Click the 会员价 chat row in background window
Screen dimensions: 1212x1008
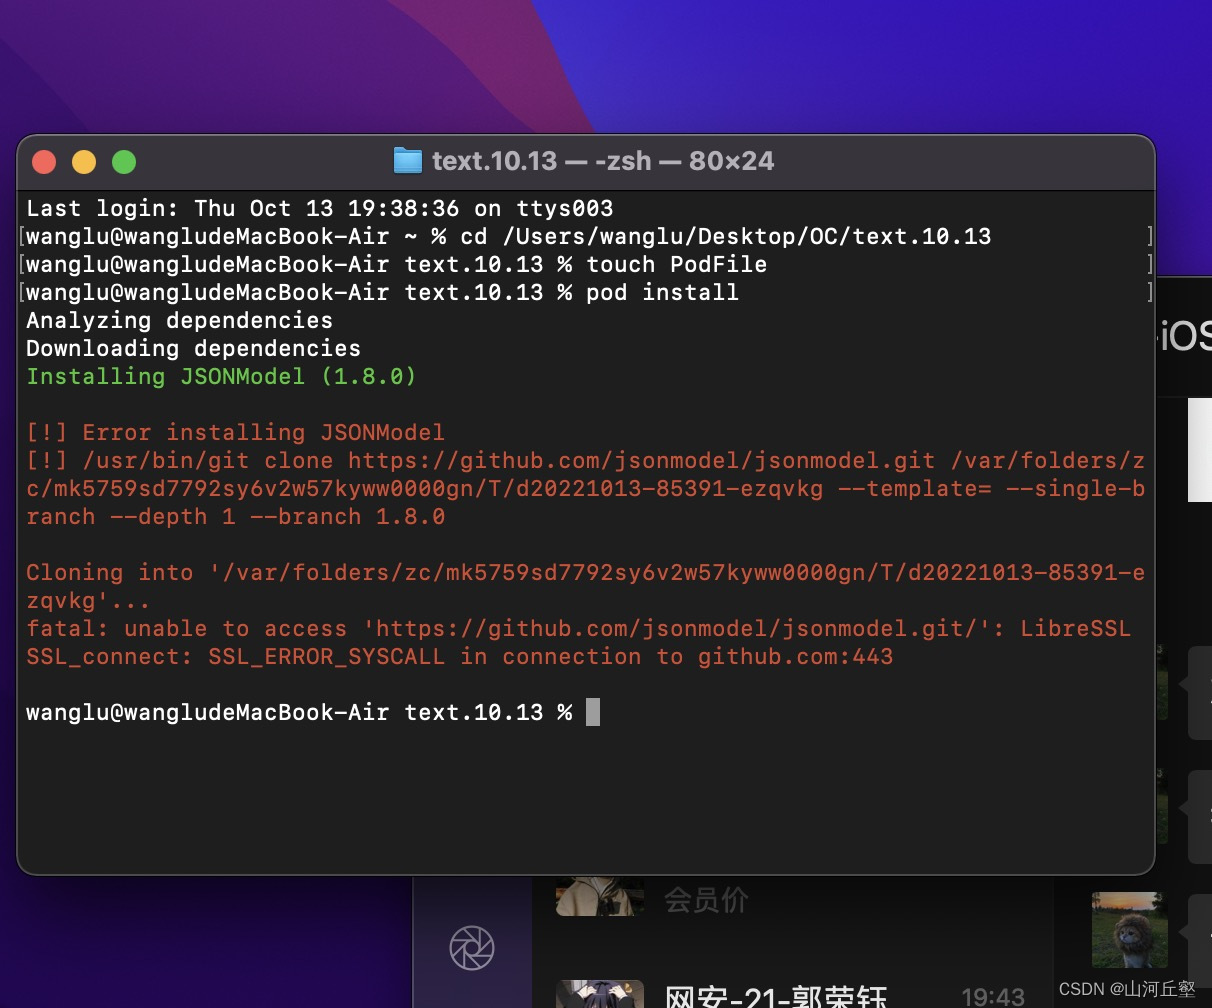706,899
